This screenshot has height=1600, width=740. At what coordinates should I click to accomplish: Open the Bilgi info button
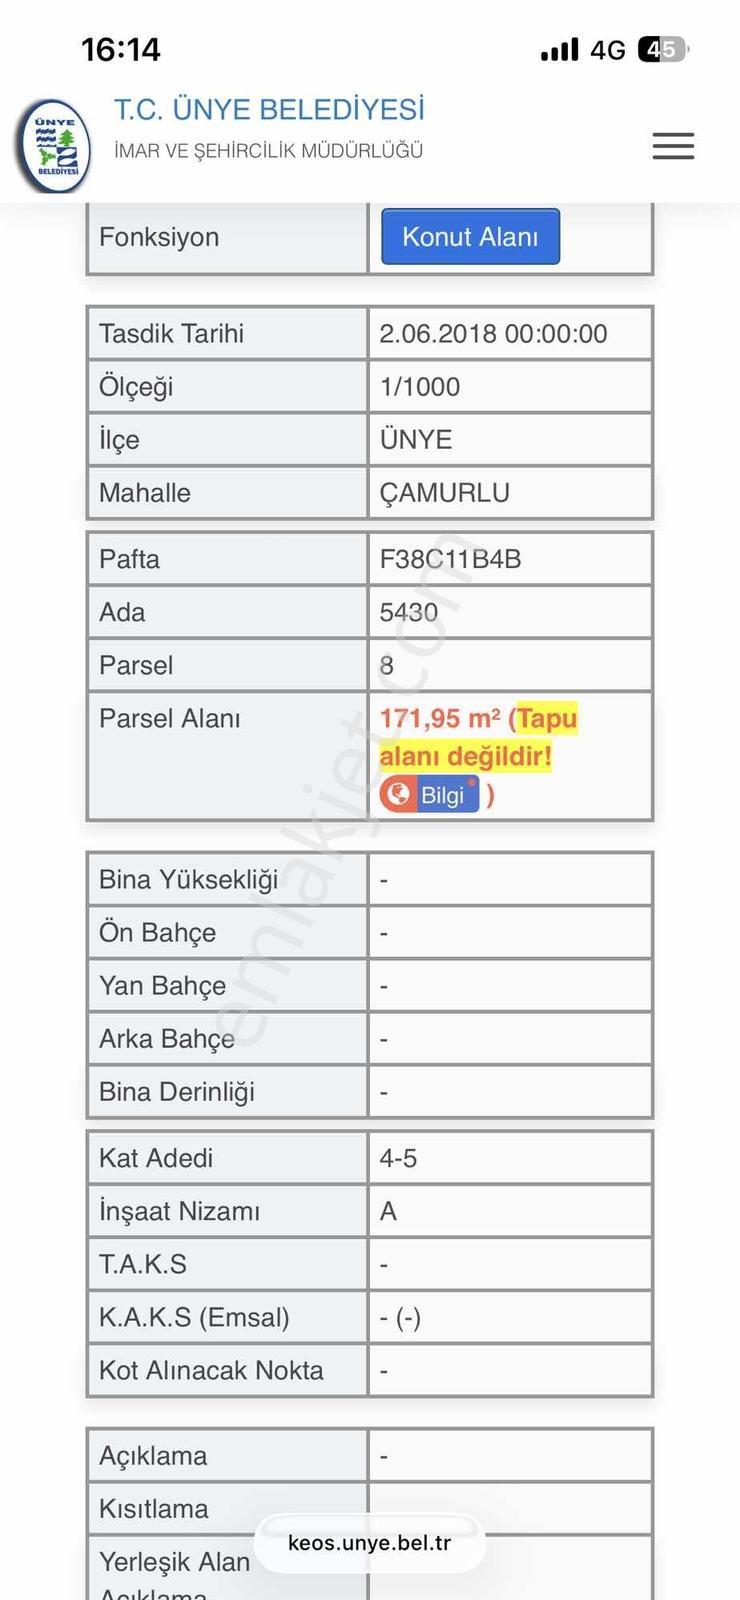pyautogui.click(x=430, y=794)
